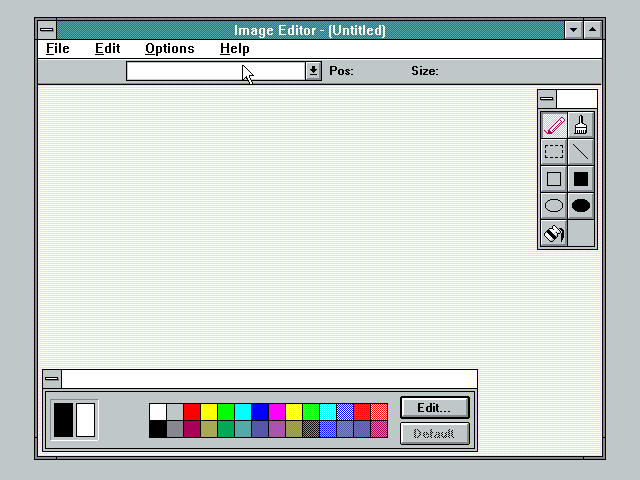Expand the image list dropdown arrow
Viewport: 640px width, 480px height.
pyautogui.click(x=313, y=71)
